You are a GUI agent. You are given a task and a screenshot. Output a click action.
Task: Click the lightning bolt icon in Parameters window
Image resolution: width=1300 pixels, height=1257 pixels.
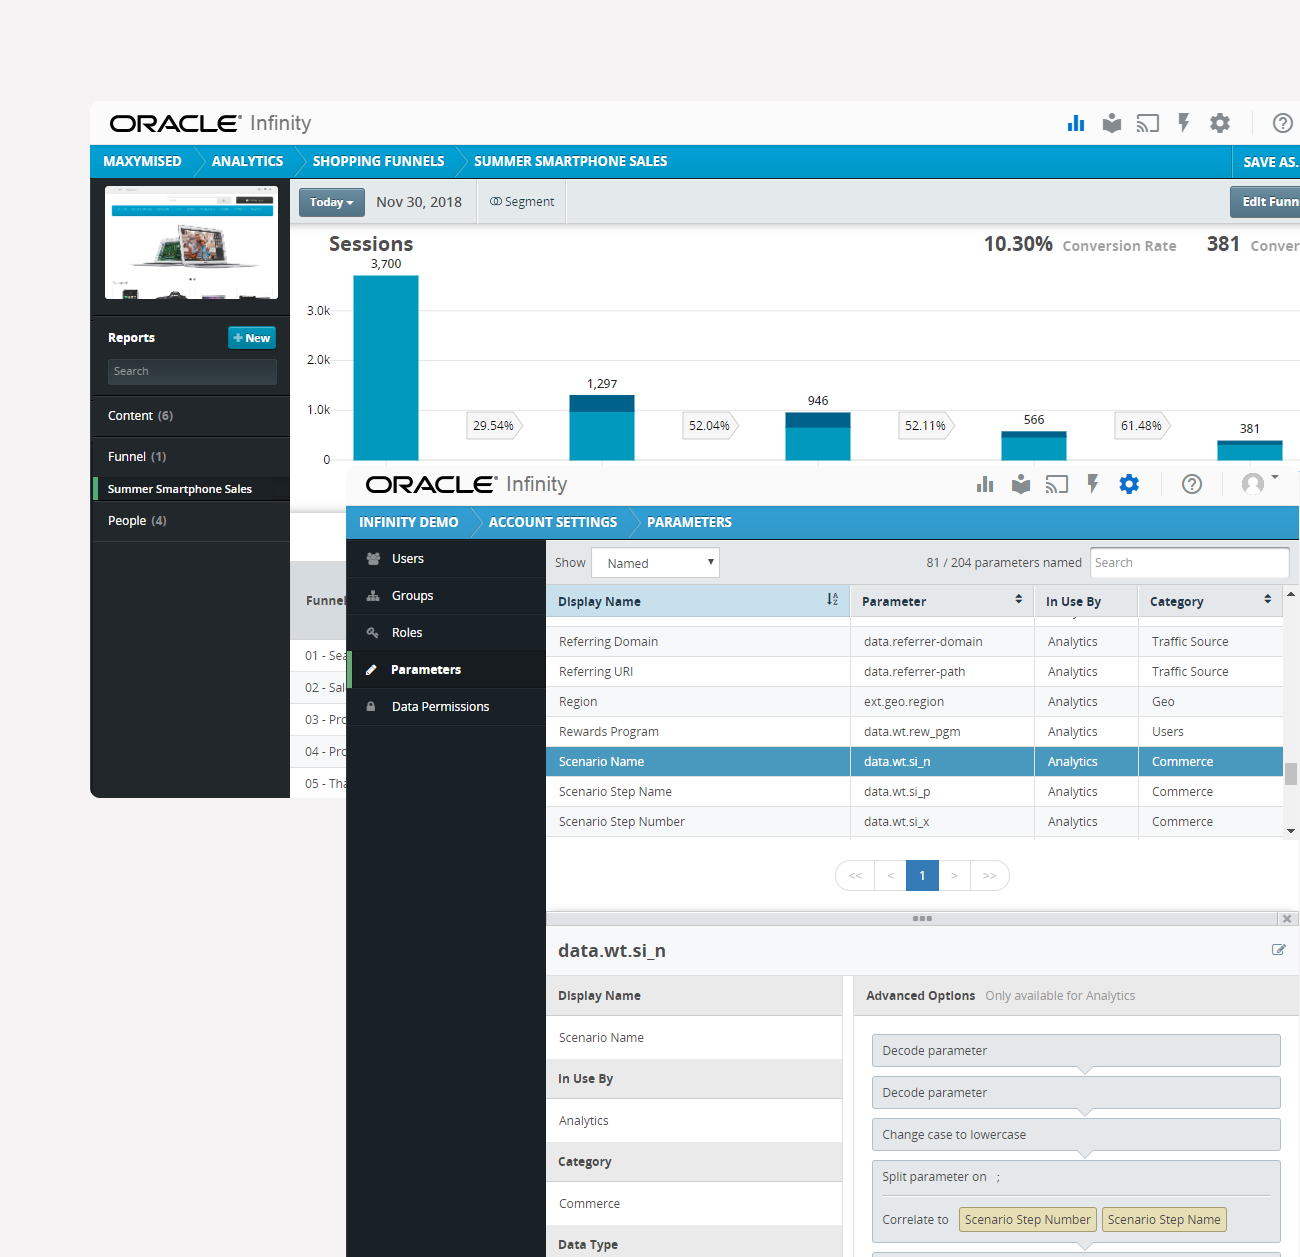tap(1093, 484)
